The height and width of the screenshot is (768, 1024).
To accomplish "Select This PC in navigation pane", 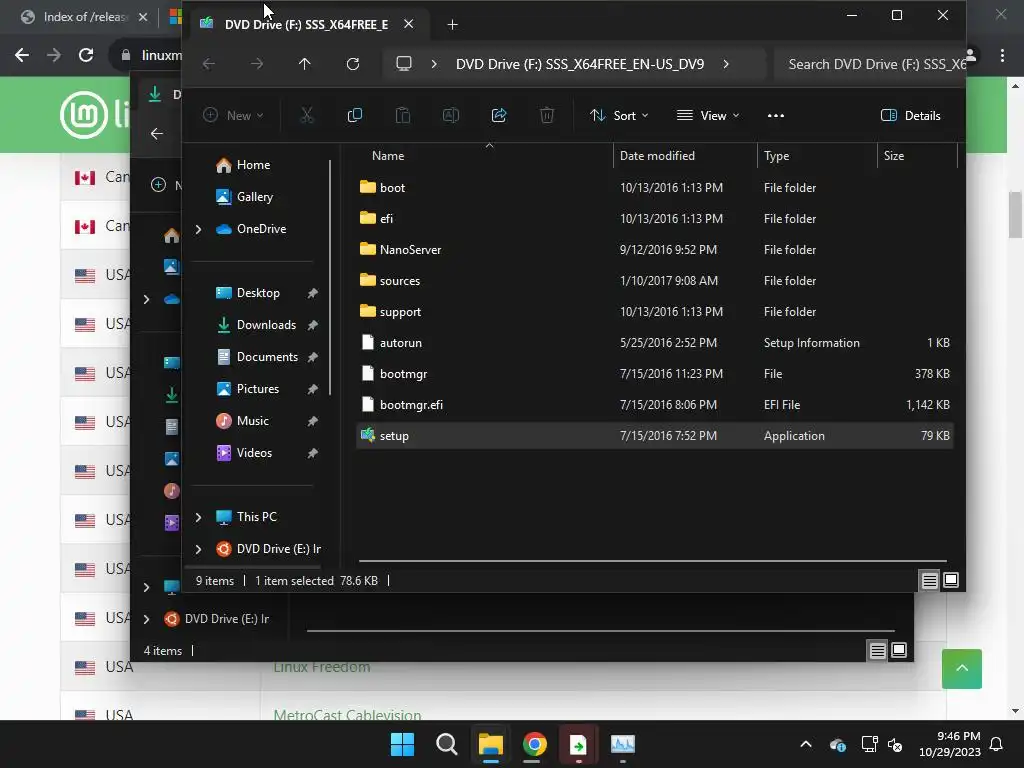I will 256,517.
